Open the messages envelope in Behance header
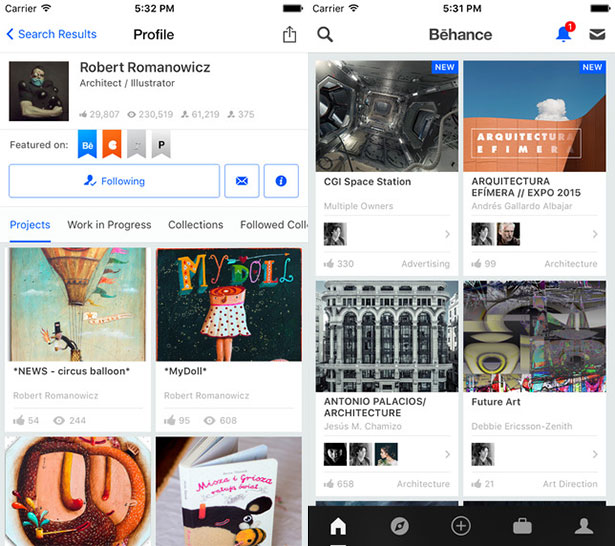Viewport: 615px width, 546px height. (597, 35)
